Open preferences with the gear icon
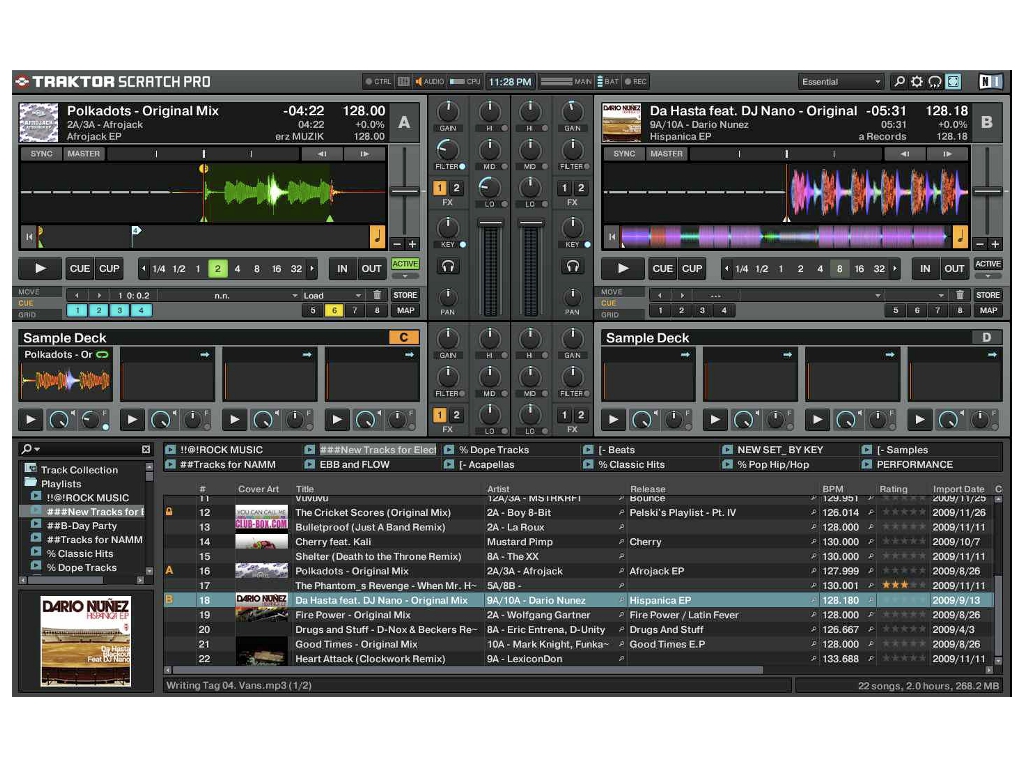The width and height of the screenshot is (1024, 768). 917,82
